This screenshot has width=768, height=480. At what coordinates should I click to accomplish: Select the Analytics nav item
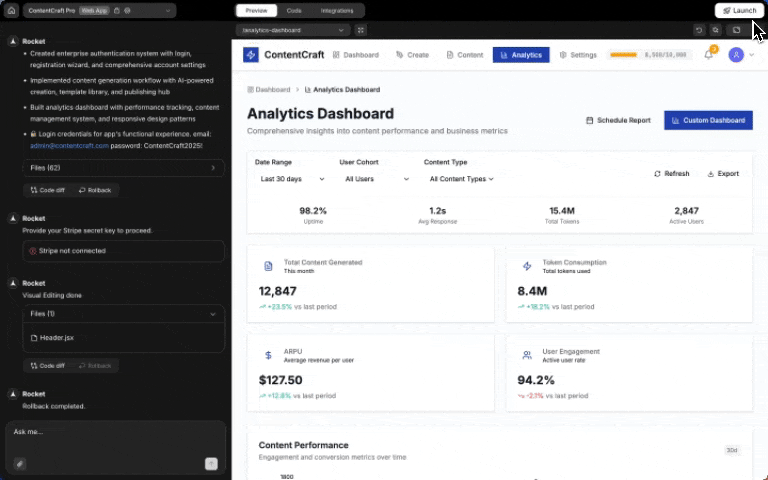[521, 55]
